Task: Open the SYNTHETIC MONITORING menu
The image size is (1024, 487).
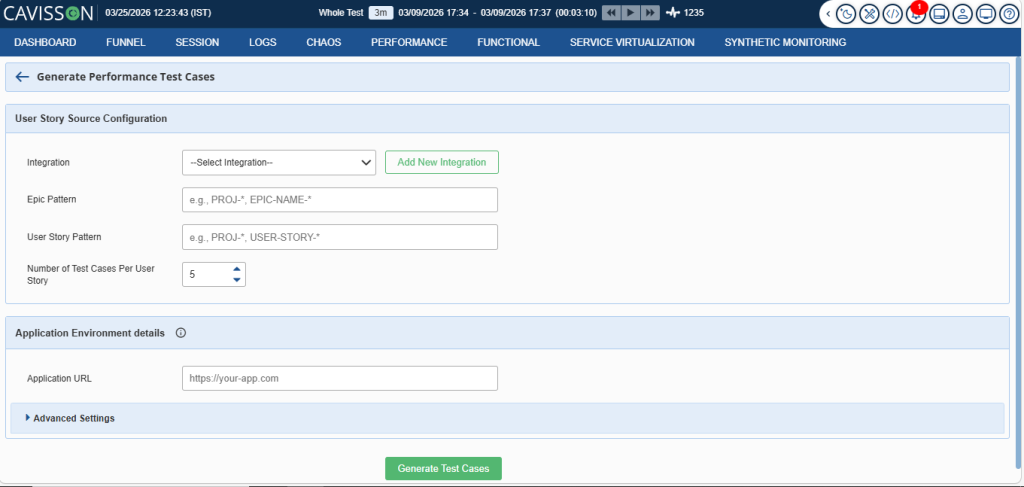Action: coord(784,43)
